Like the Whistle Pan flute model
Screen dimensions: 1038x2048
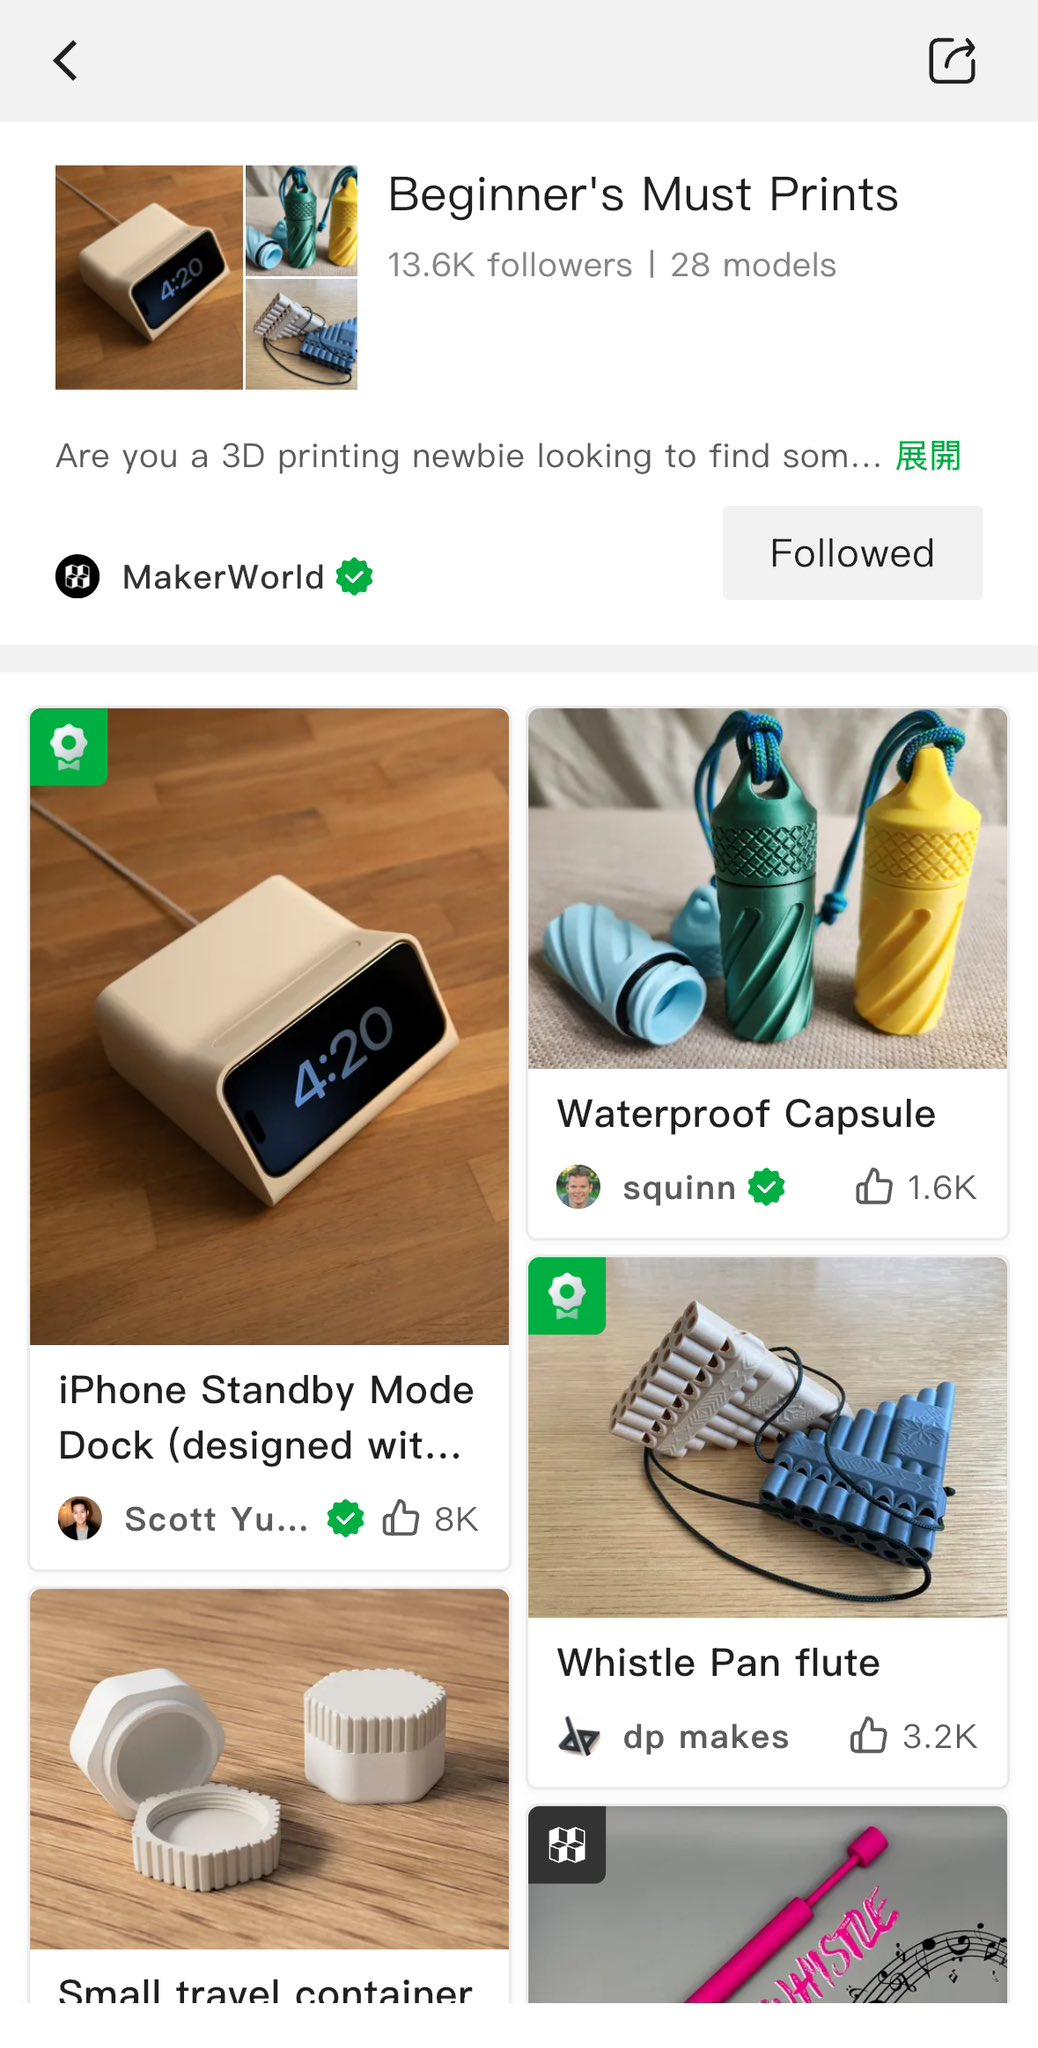(868, 1736)
